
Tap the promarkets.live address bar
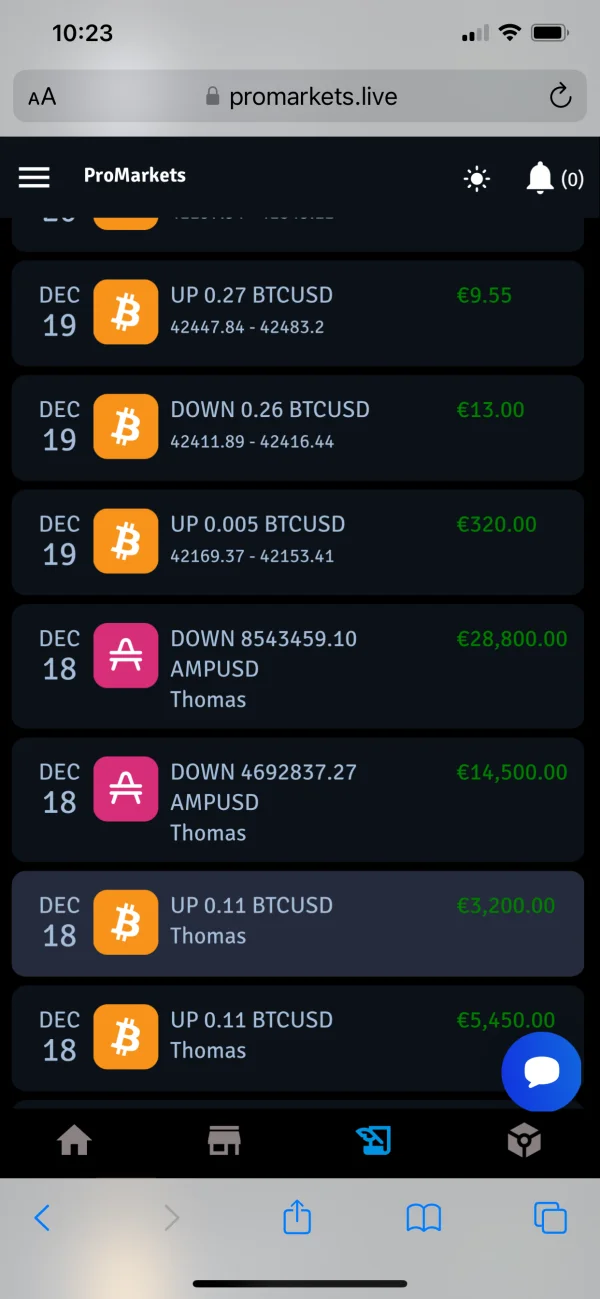point(300,97)
